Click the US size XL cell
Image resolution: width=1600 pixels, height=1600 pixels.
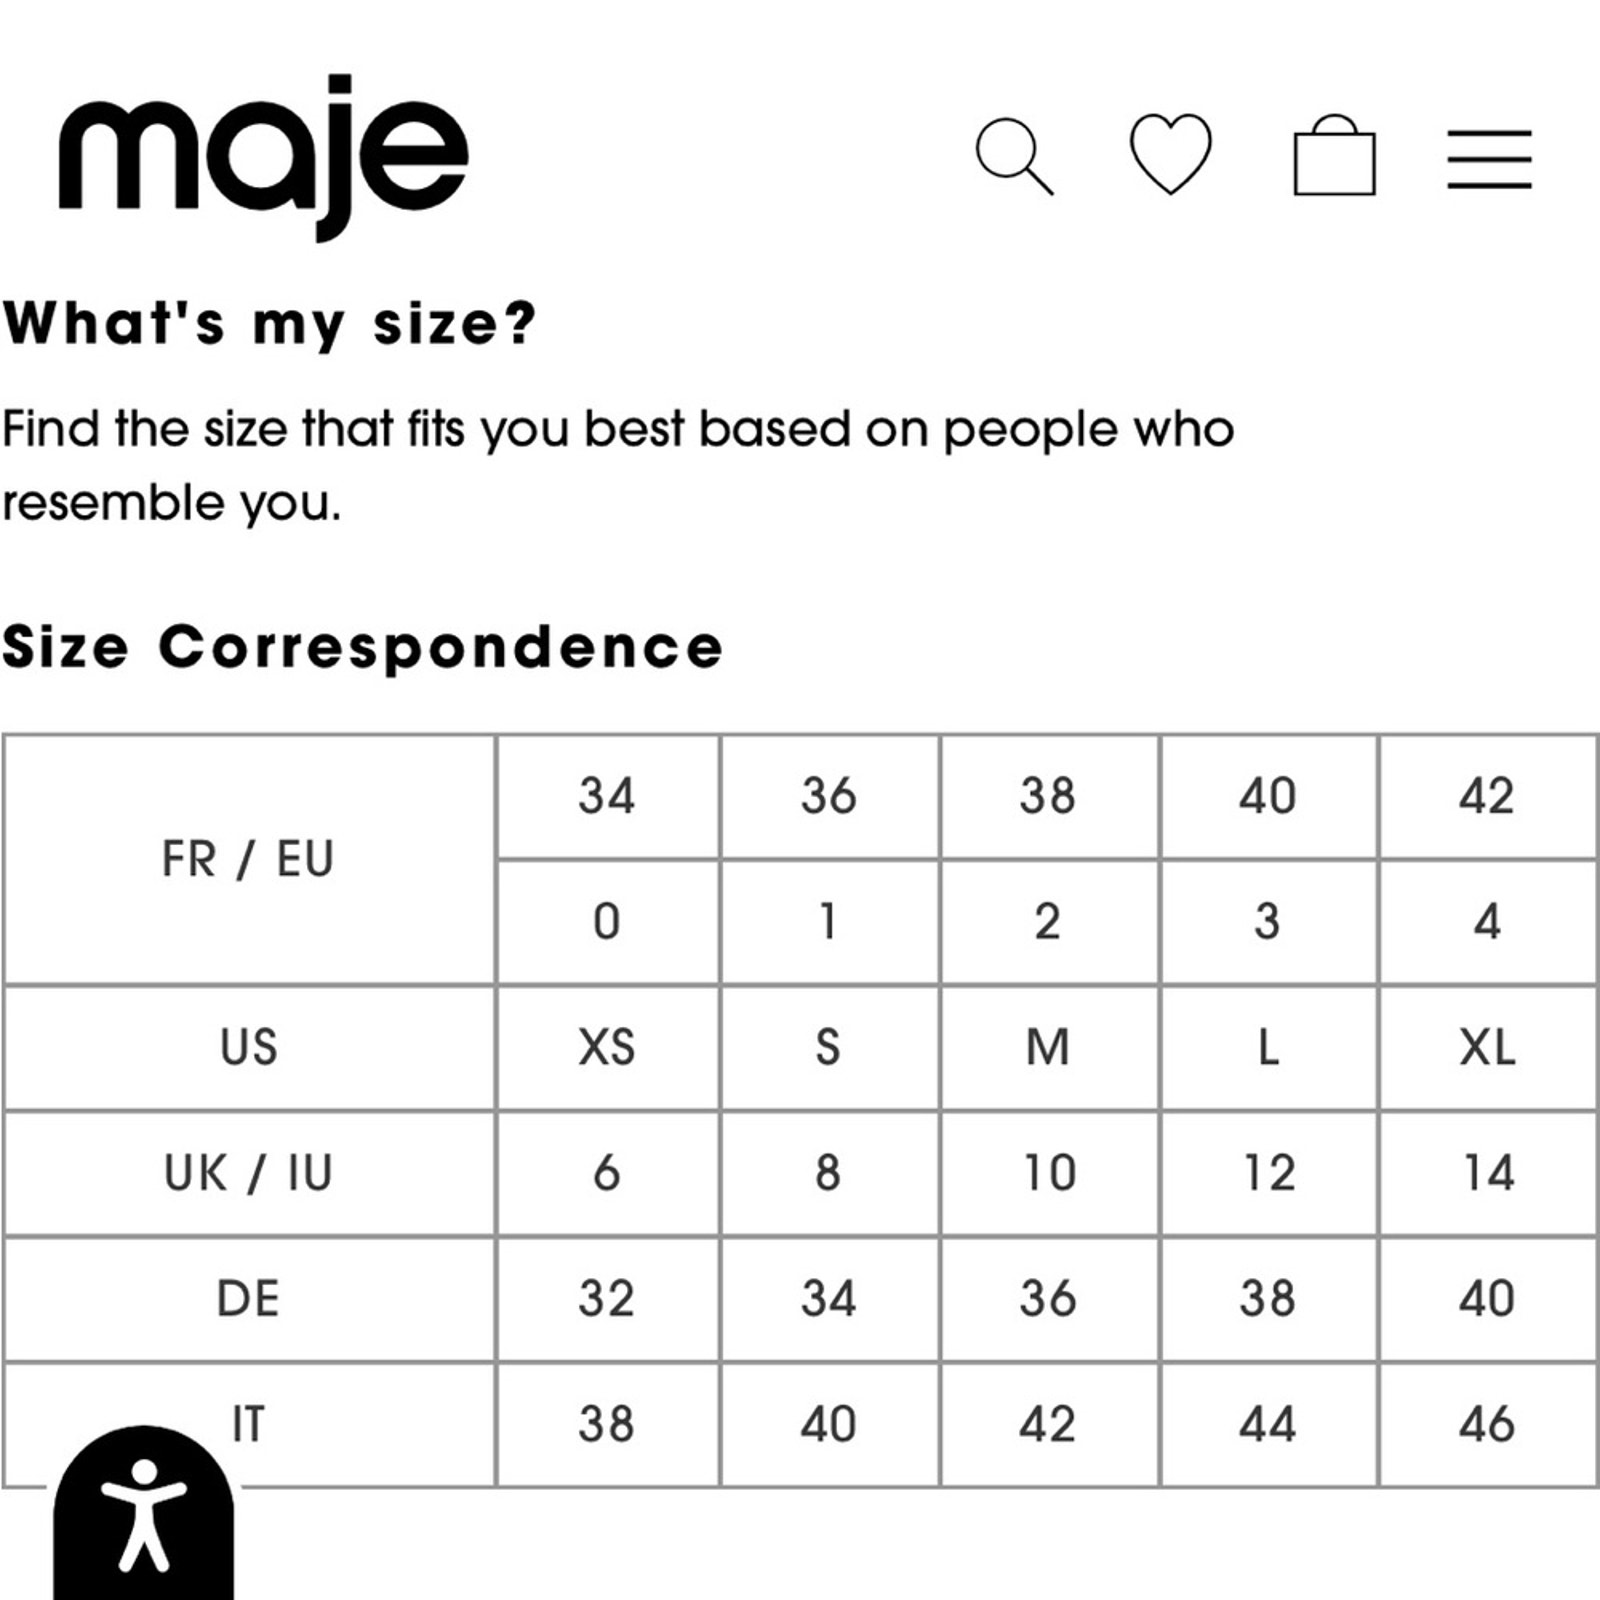point(1487,1047)
